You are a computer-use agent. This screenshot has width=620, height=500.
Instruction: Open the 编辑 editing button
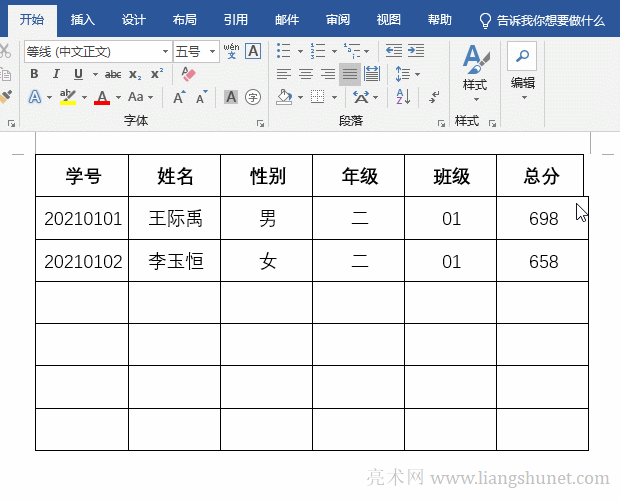tap(522, 72)
